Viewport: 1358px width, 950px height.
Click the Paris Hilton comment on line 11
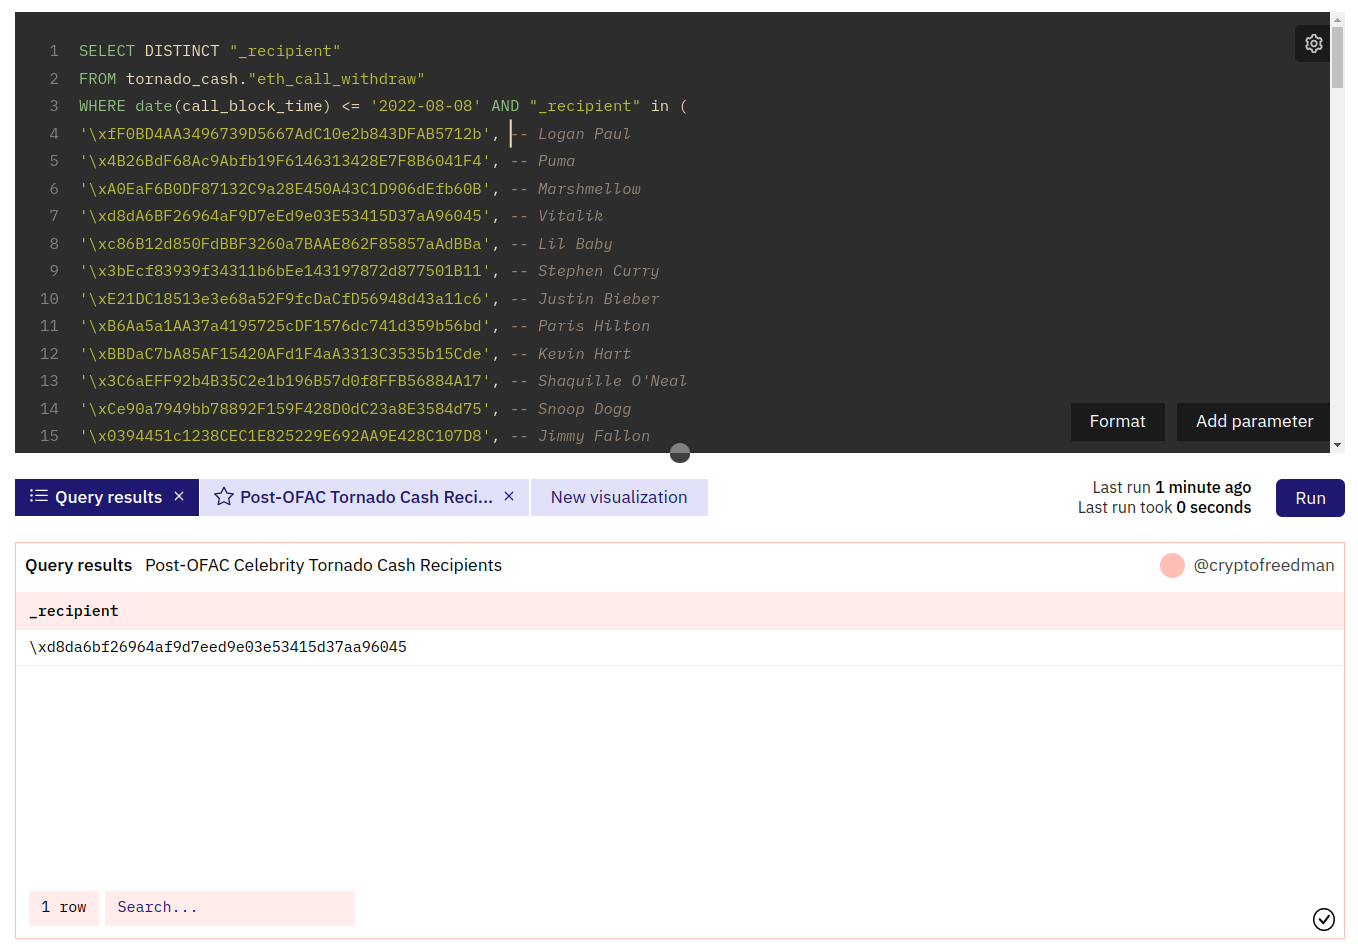[x=580, y=326]
